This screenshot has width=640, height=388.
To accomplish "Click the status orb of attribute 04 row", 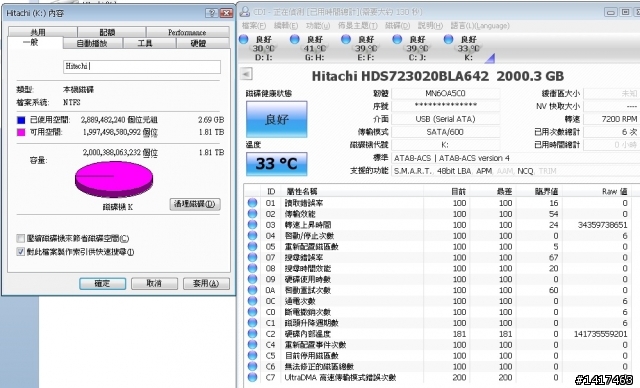I will point(252,235).
